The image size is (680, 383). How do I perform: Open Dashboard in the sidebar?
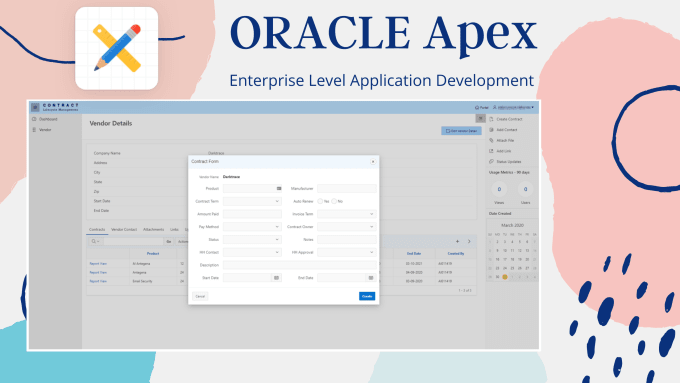(x=48, y=119)
